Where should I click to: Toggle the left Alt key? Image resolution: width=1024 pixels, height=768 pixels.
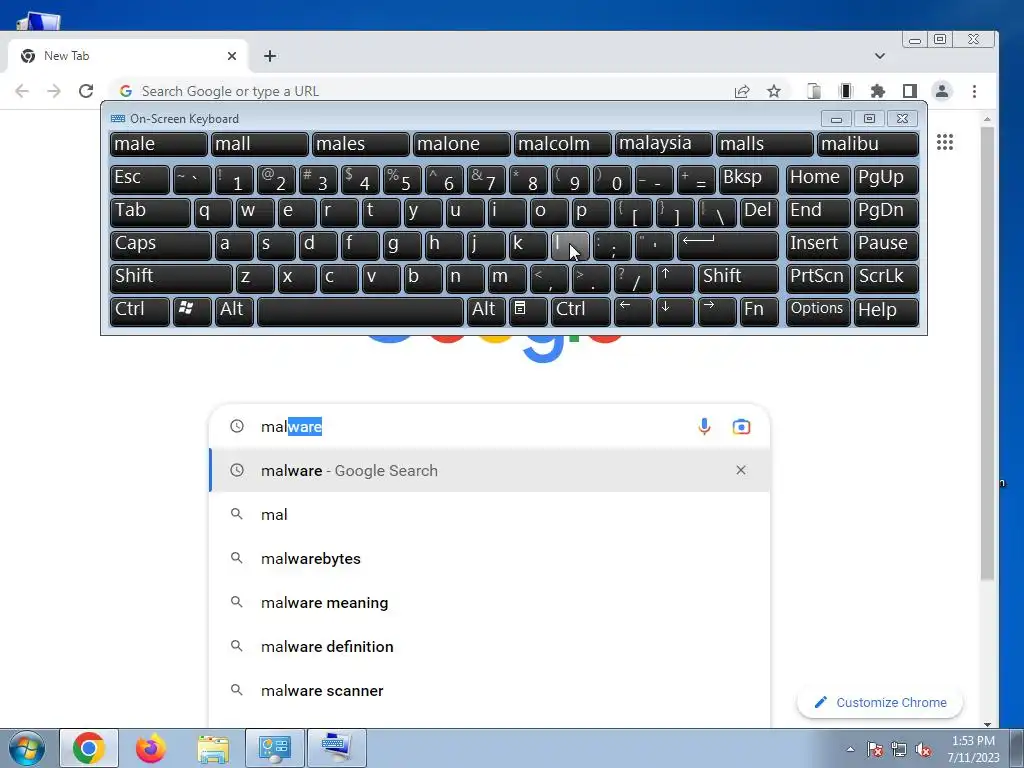coord(234,311)
